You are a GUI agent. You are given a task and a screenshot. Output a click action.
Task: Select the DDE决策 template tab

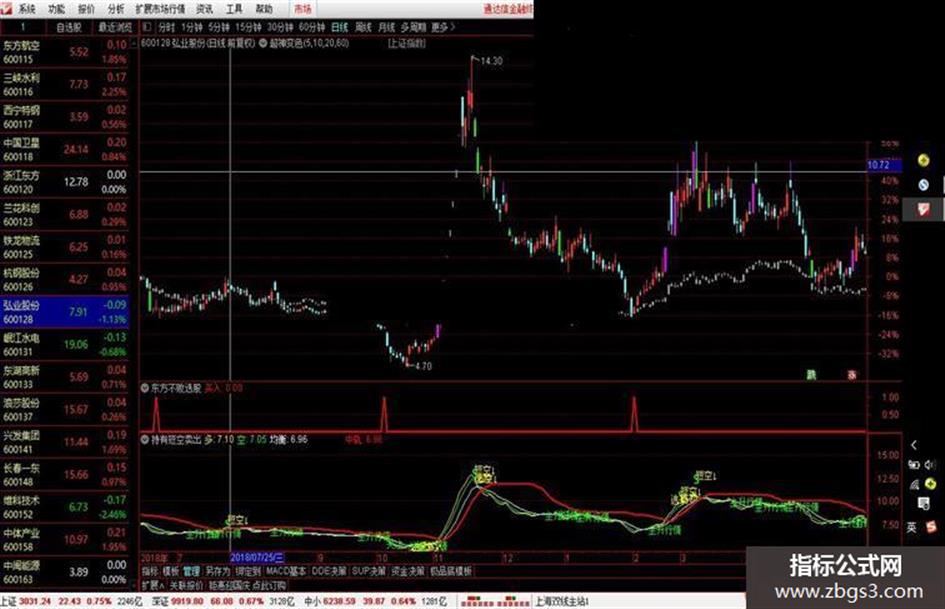[329, 570]
